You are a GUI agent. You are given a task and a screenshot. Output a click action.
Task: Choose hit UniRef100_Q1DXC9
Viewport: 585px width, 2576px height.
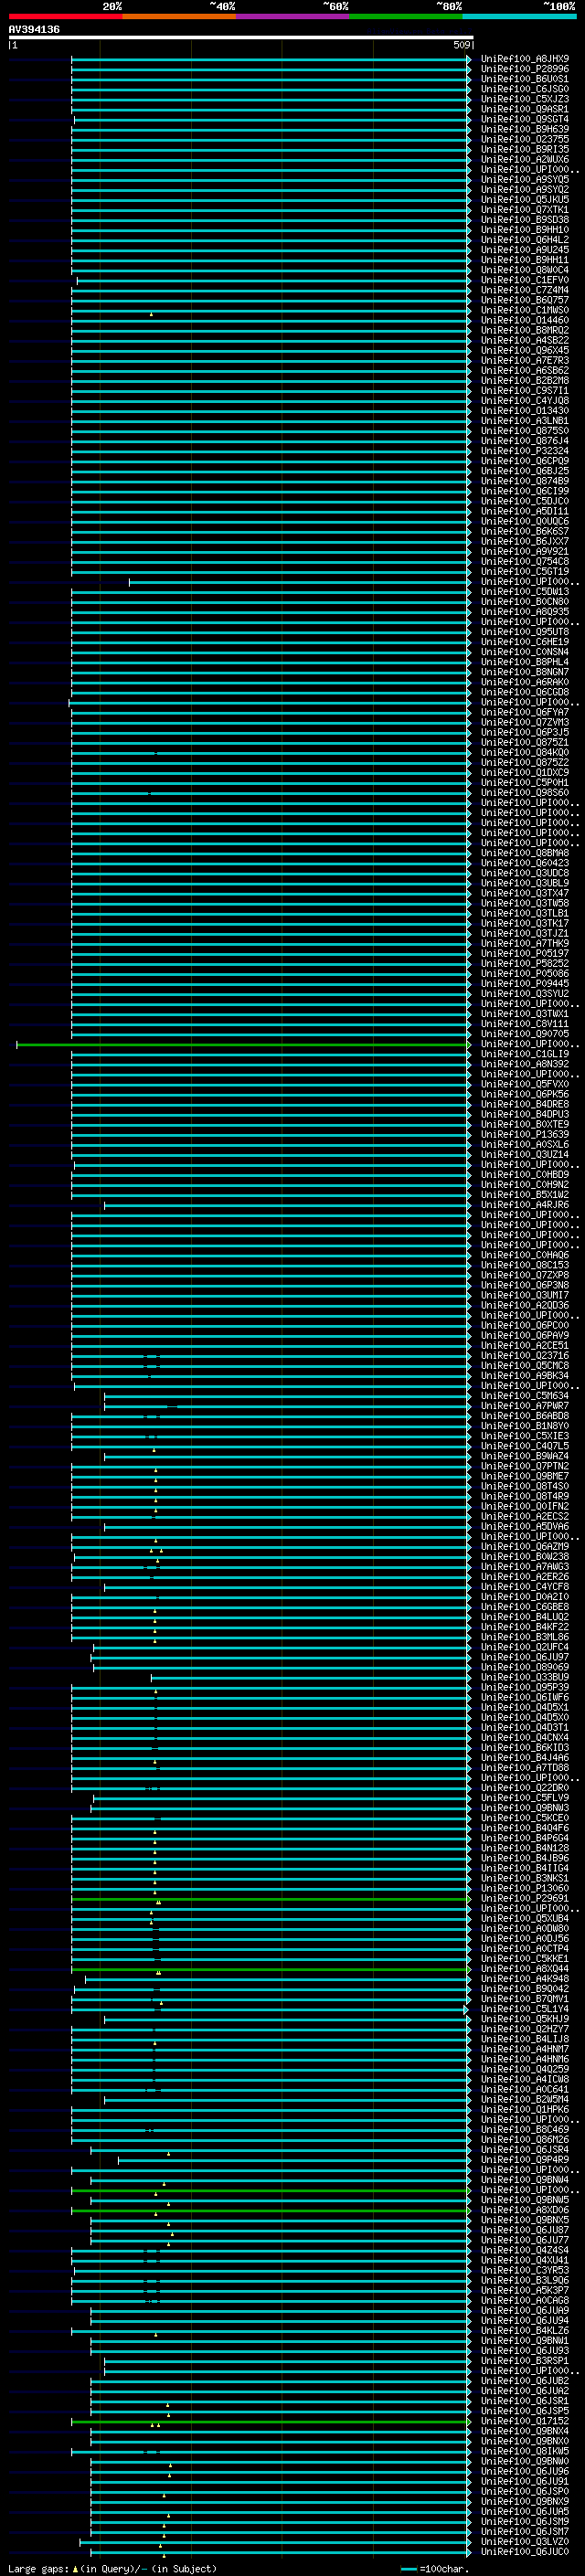(524, 772)
